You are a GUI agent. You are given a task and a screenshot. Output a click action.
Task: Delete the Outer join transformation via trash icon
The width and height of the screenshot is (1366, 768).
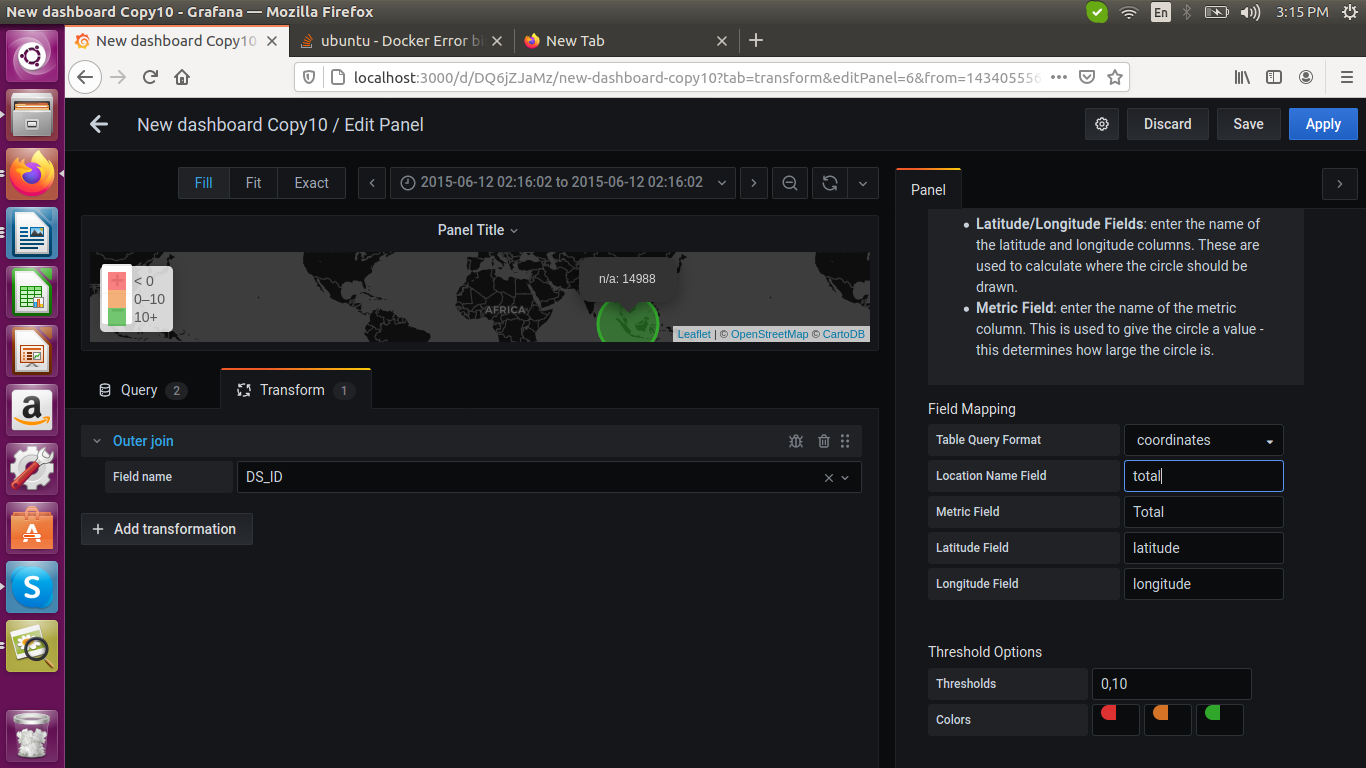(823, 440)
